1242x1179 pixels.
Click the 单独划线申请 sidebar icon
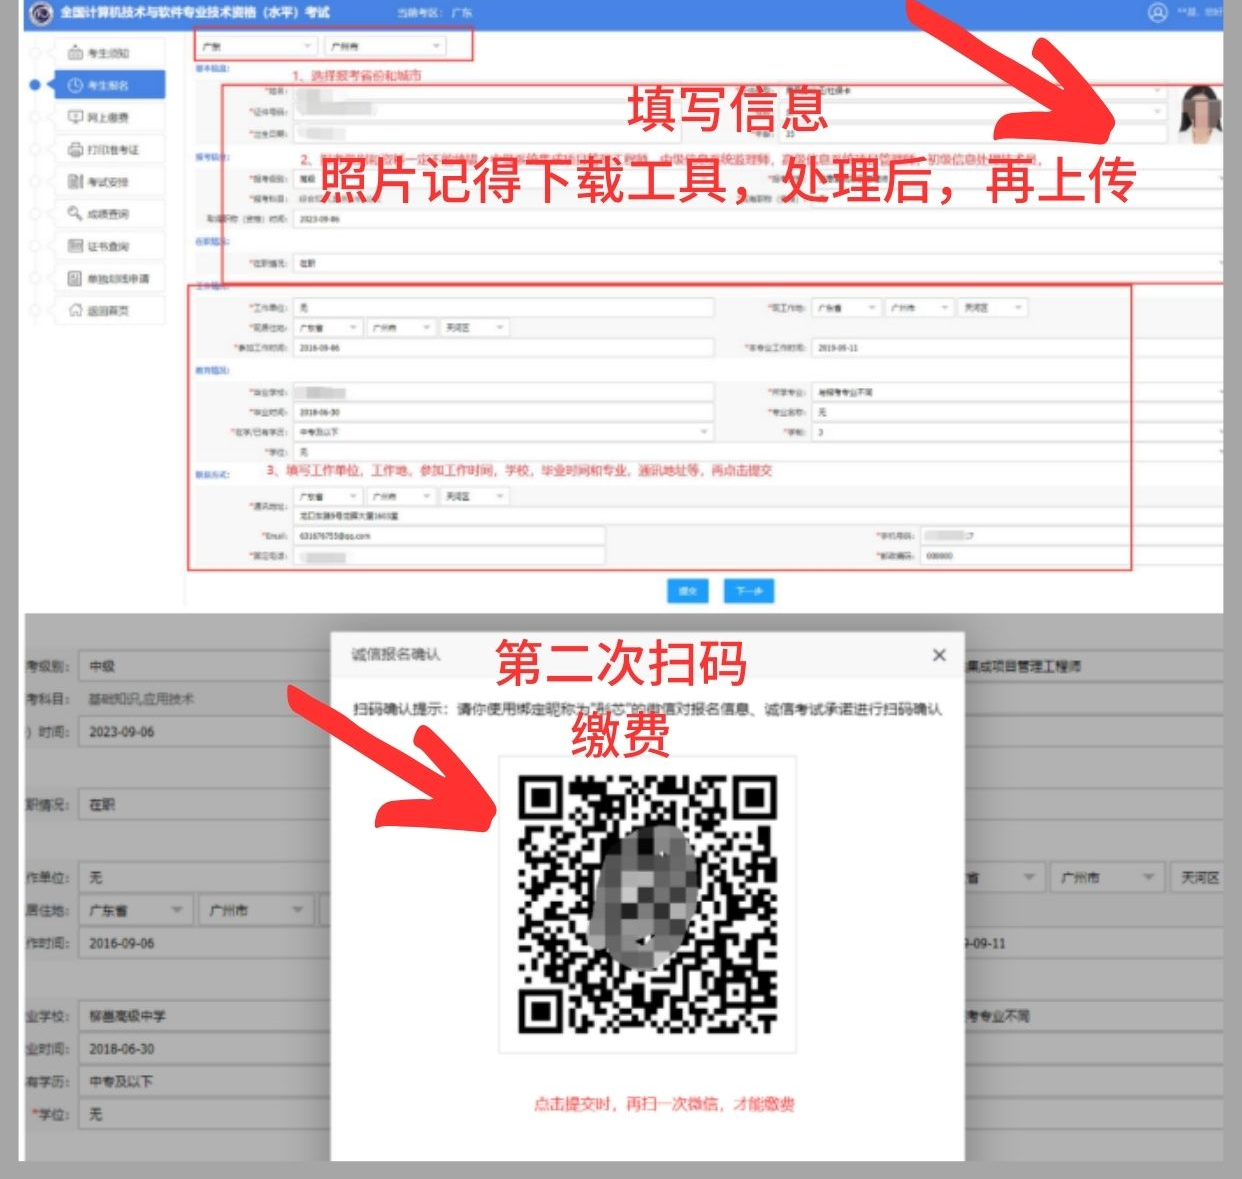75,278
